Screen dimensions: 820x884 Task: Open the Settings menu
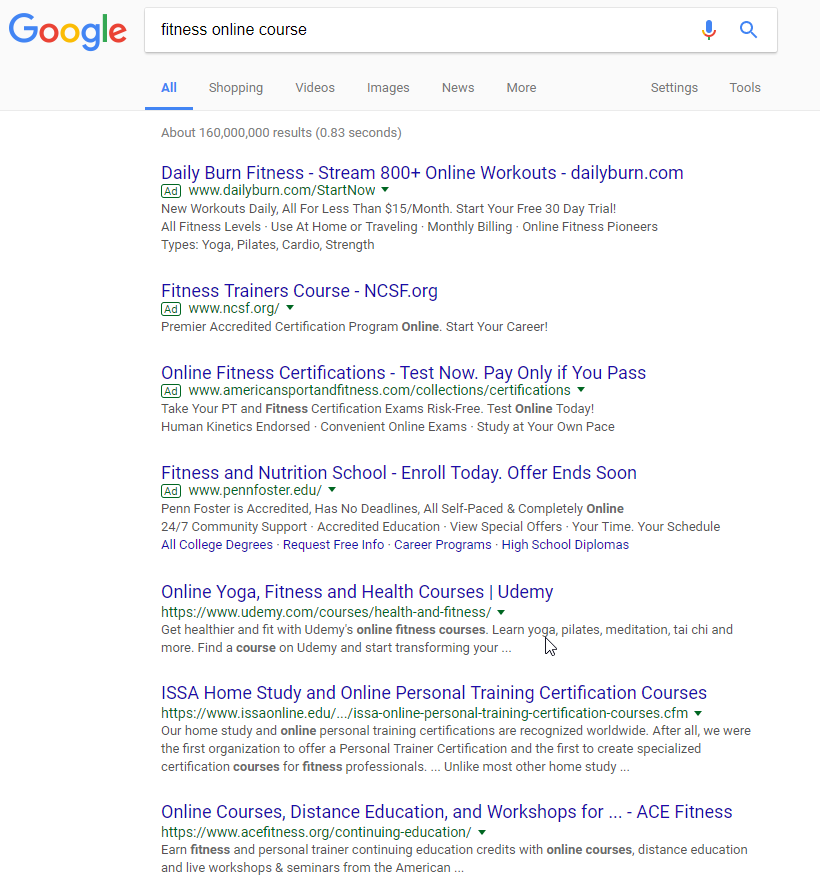pos(674,87)
